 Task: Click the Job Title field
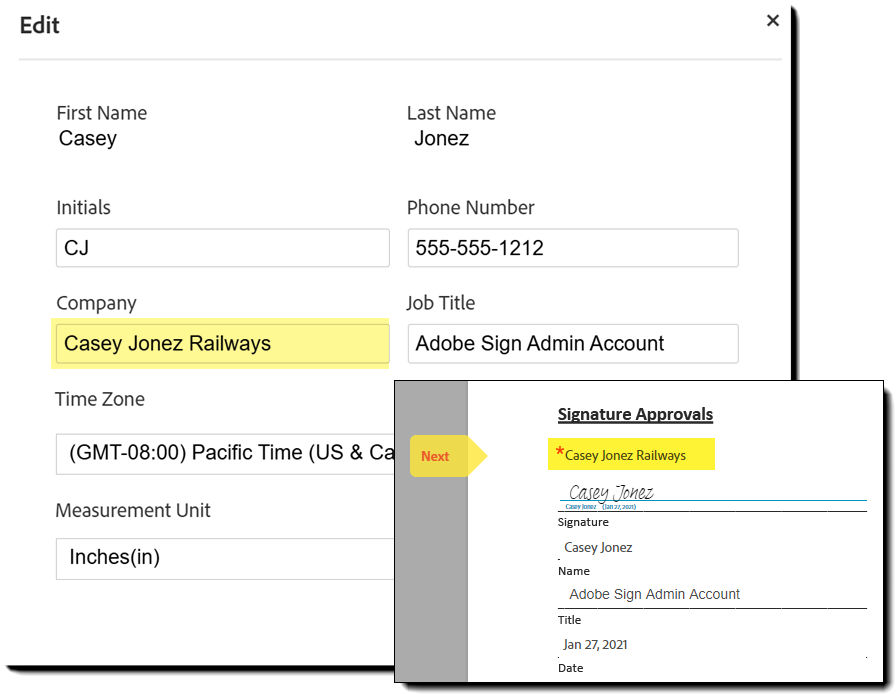pyautogui.click(x=572, y=343)
